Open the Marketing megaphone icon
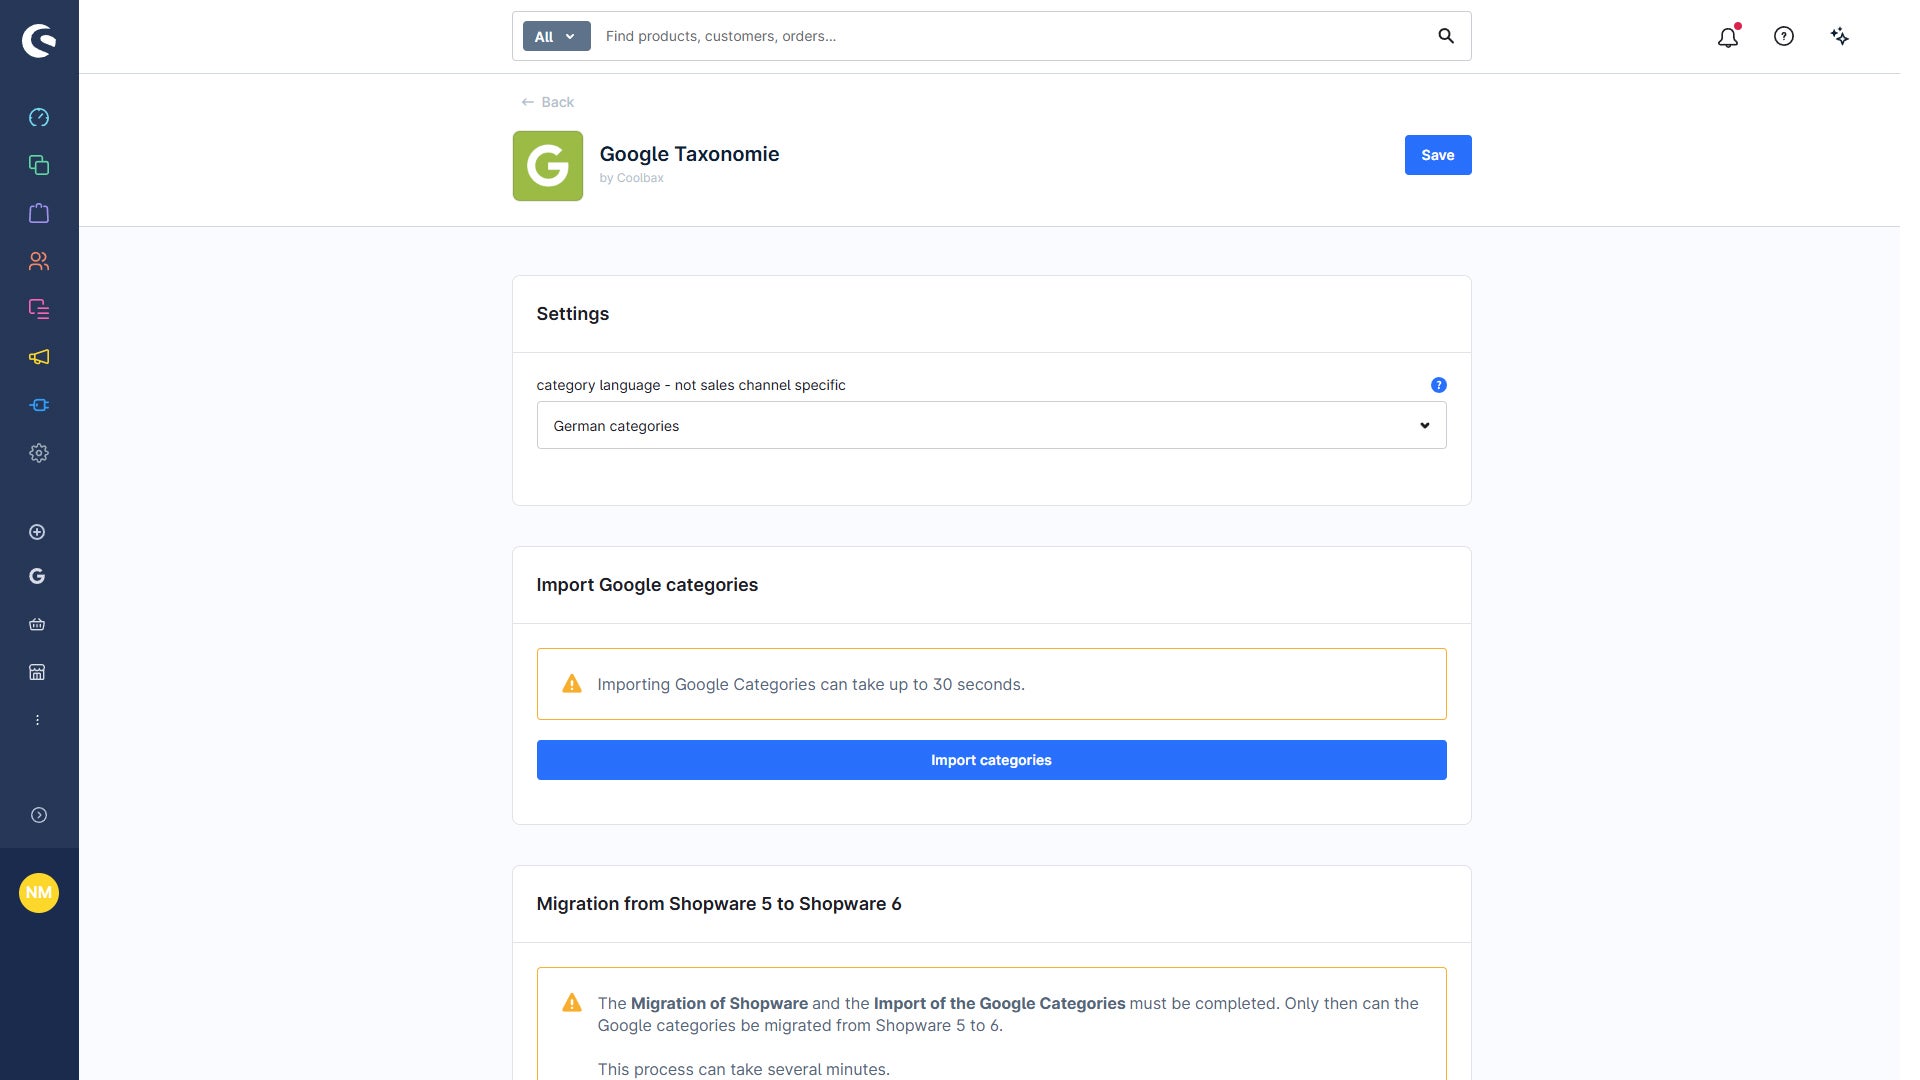1920x1080 pixels. tap(39, 357)
